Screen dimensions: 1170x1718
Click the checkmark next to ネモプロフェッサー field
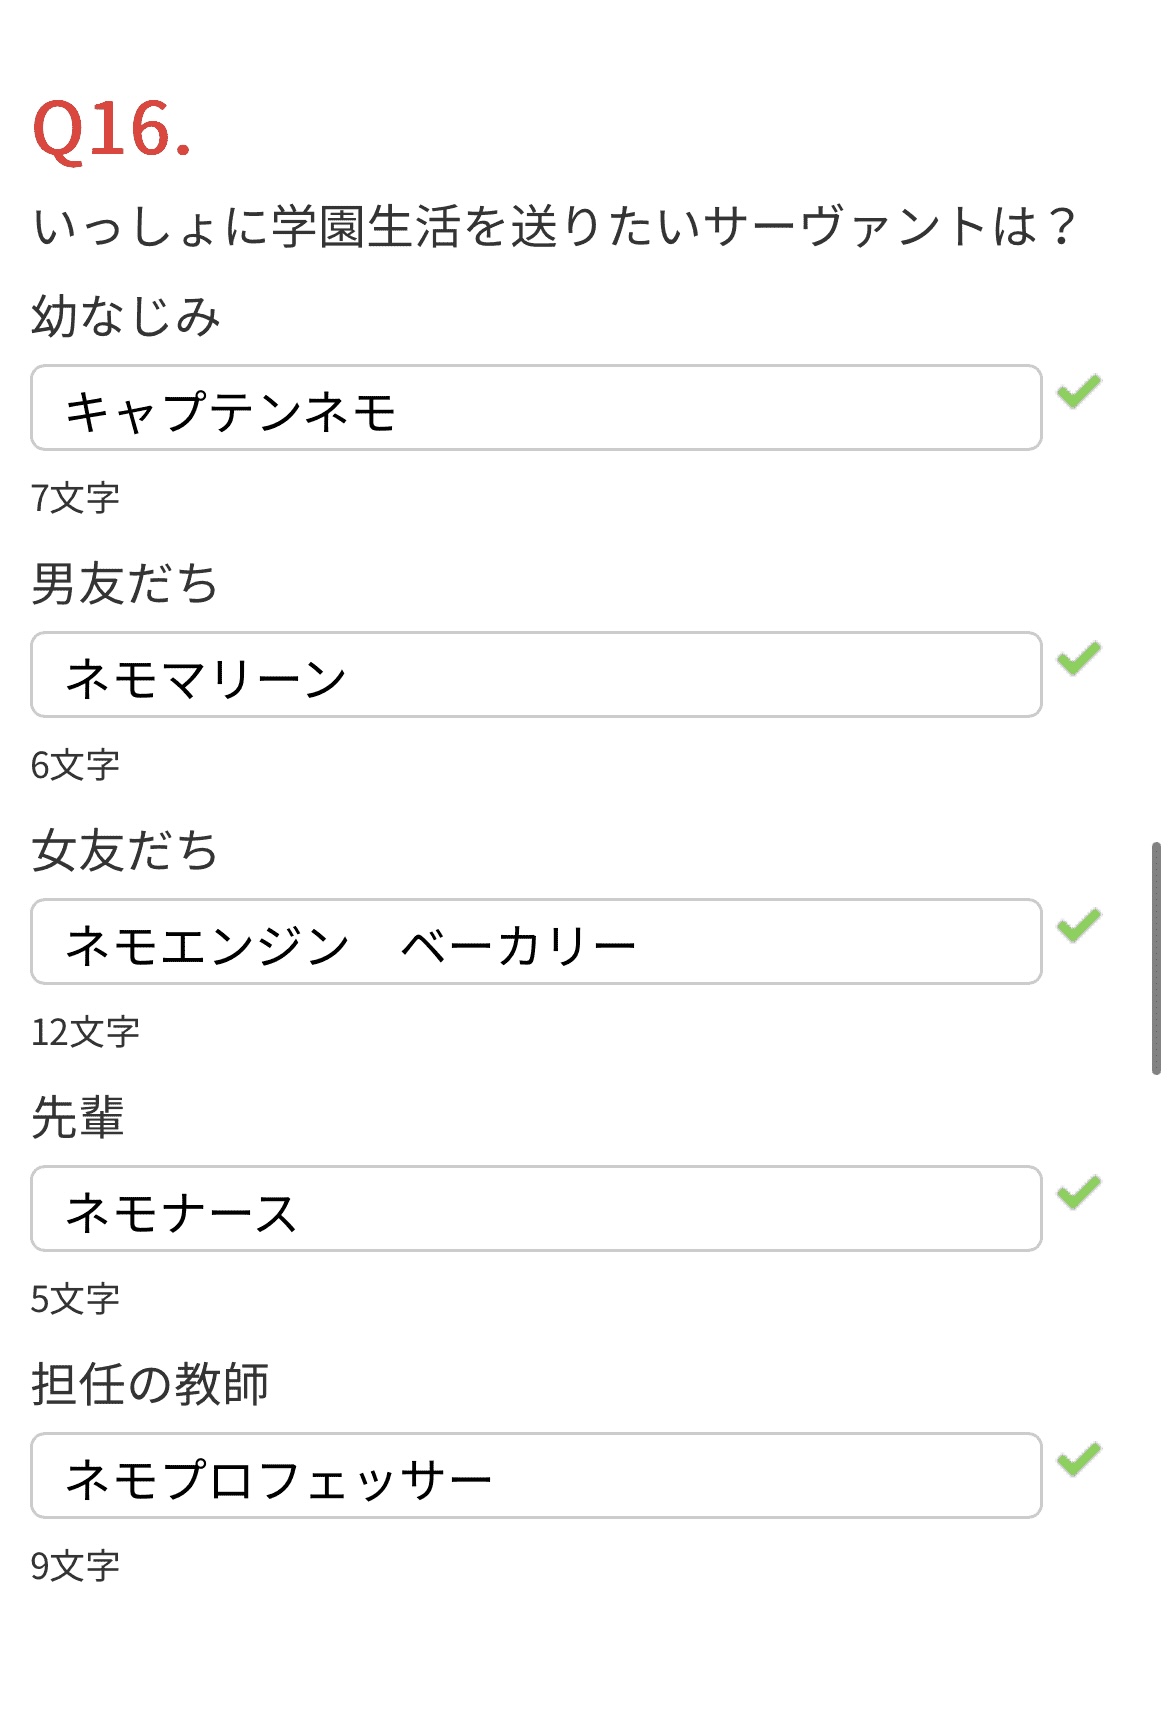[1079, 1459]
